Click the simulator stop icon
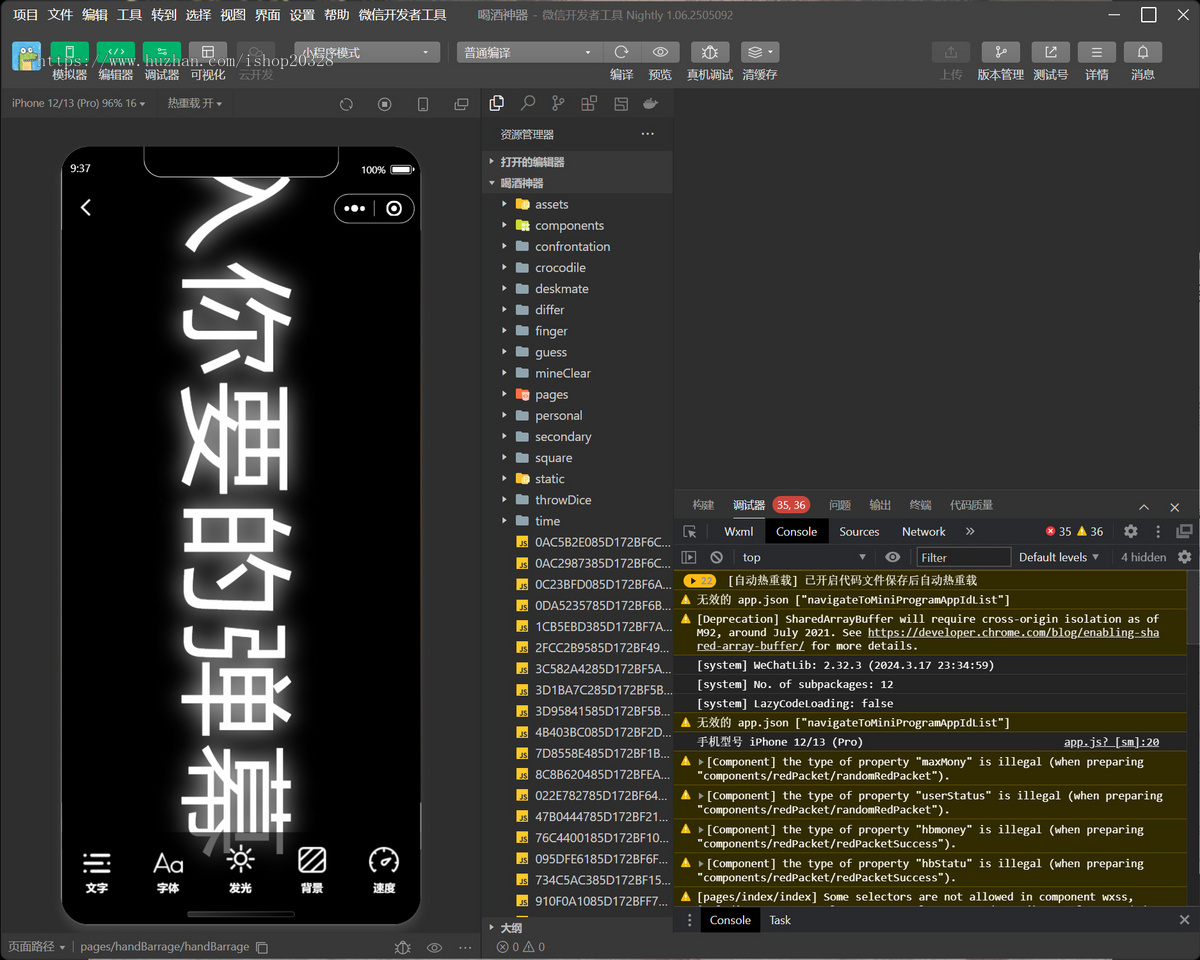Image resolution: width=1200 pixels, height=960 pixels. [x=384, y=104]
